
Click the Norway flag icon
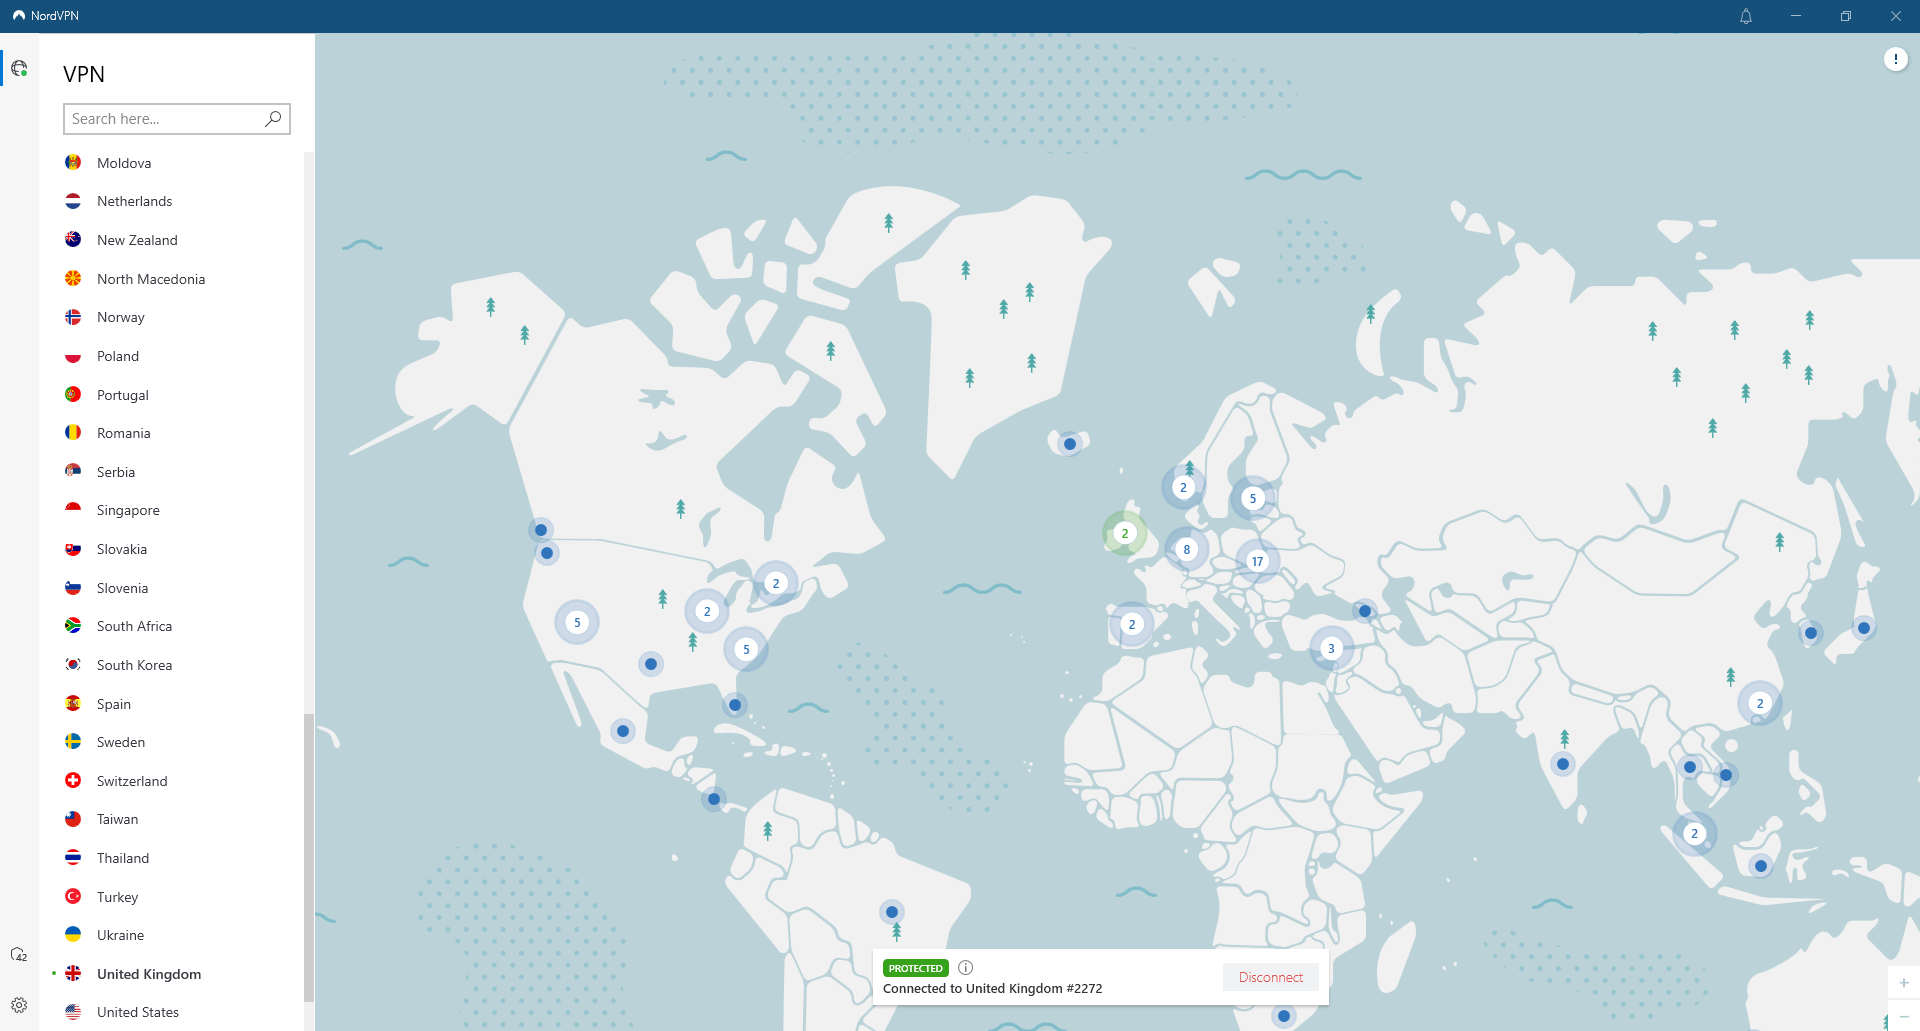coord(73,317)
